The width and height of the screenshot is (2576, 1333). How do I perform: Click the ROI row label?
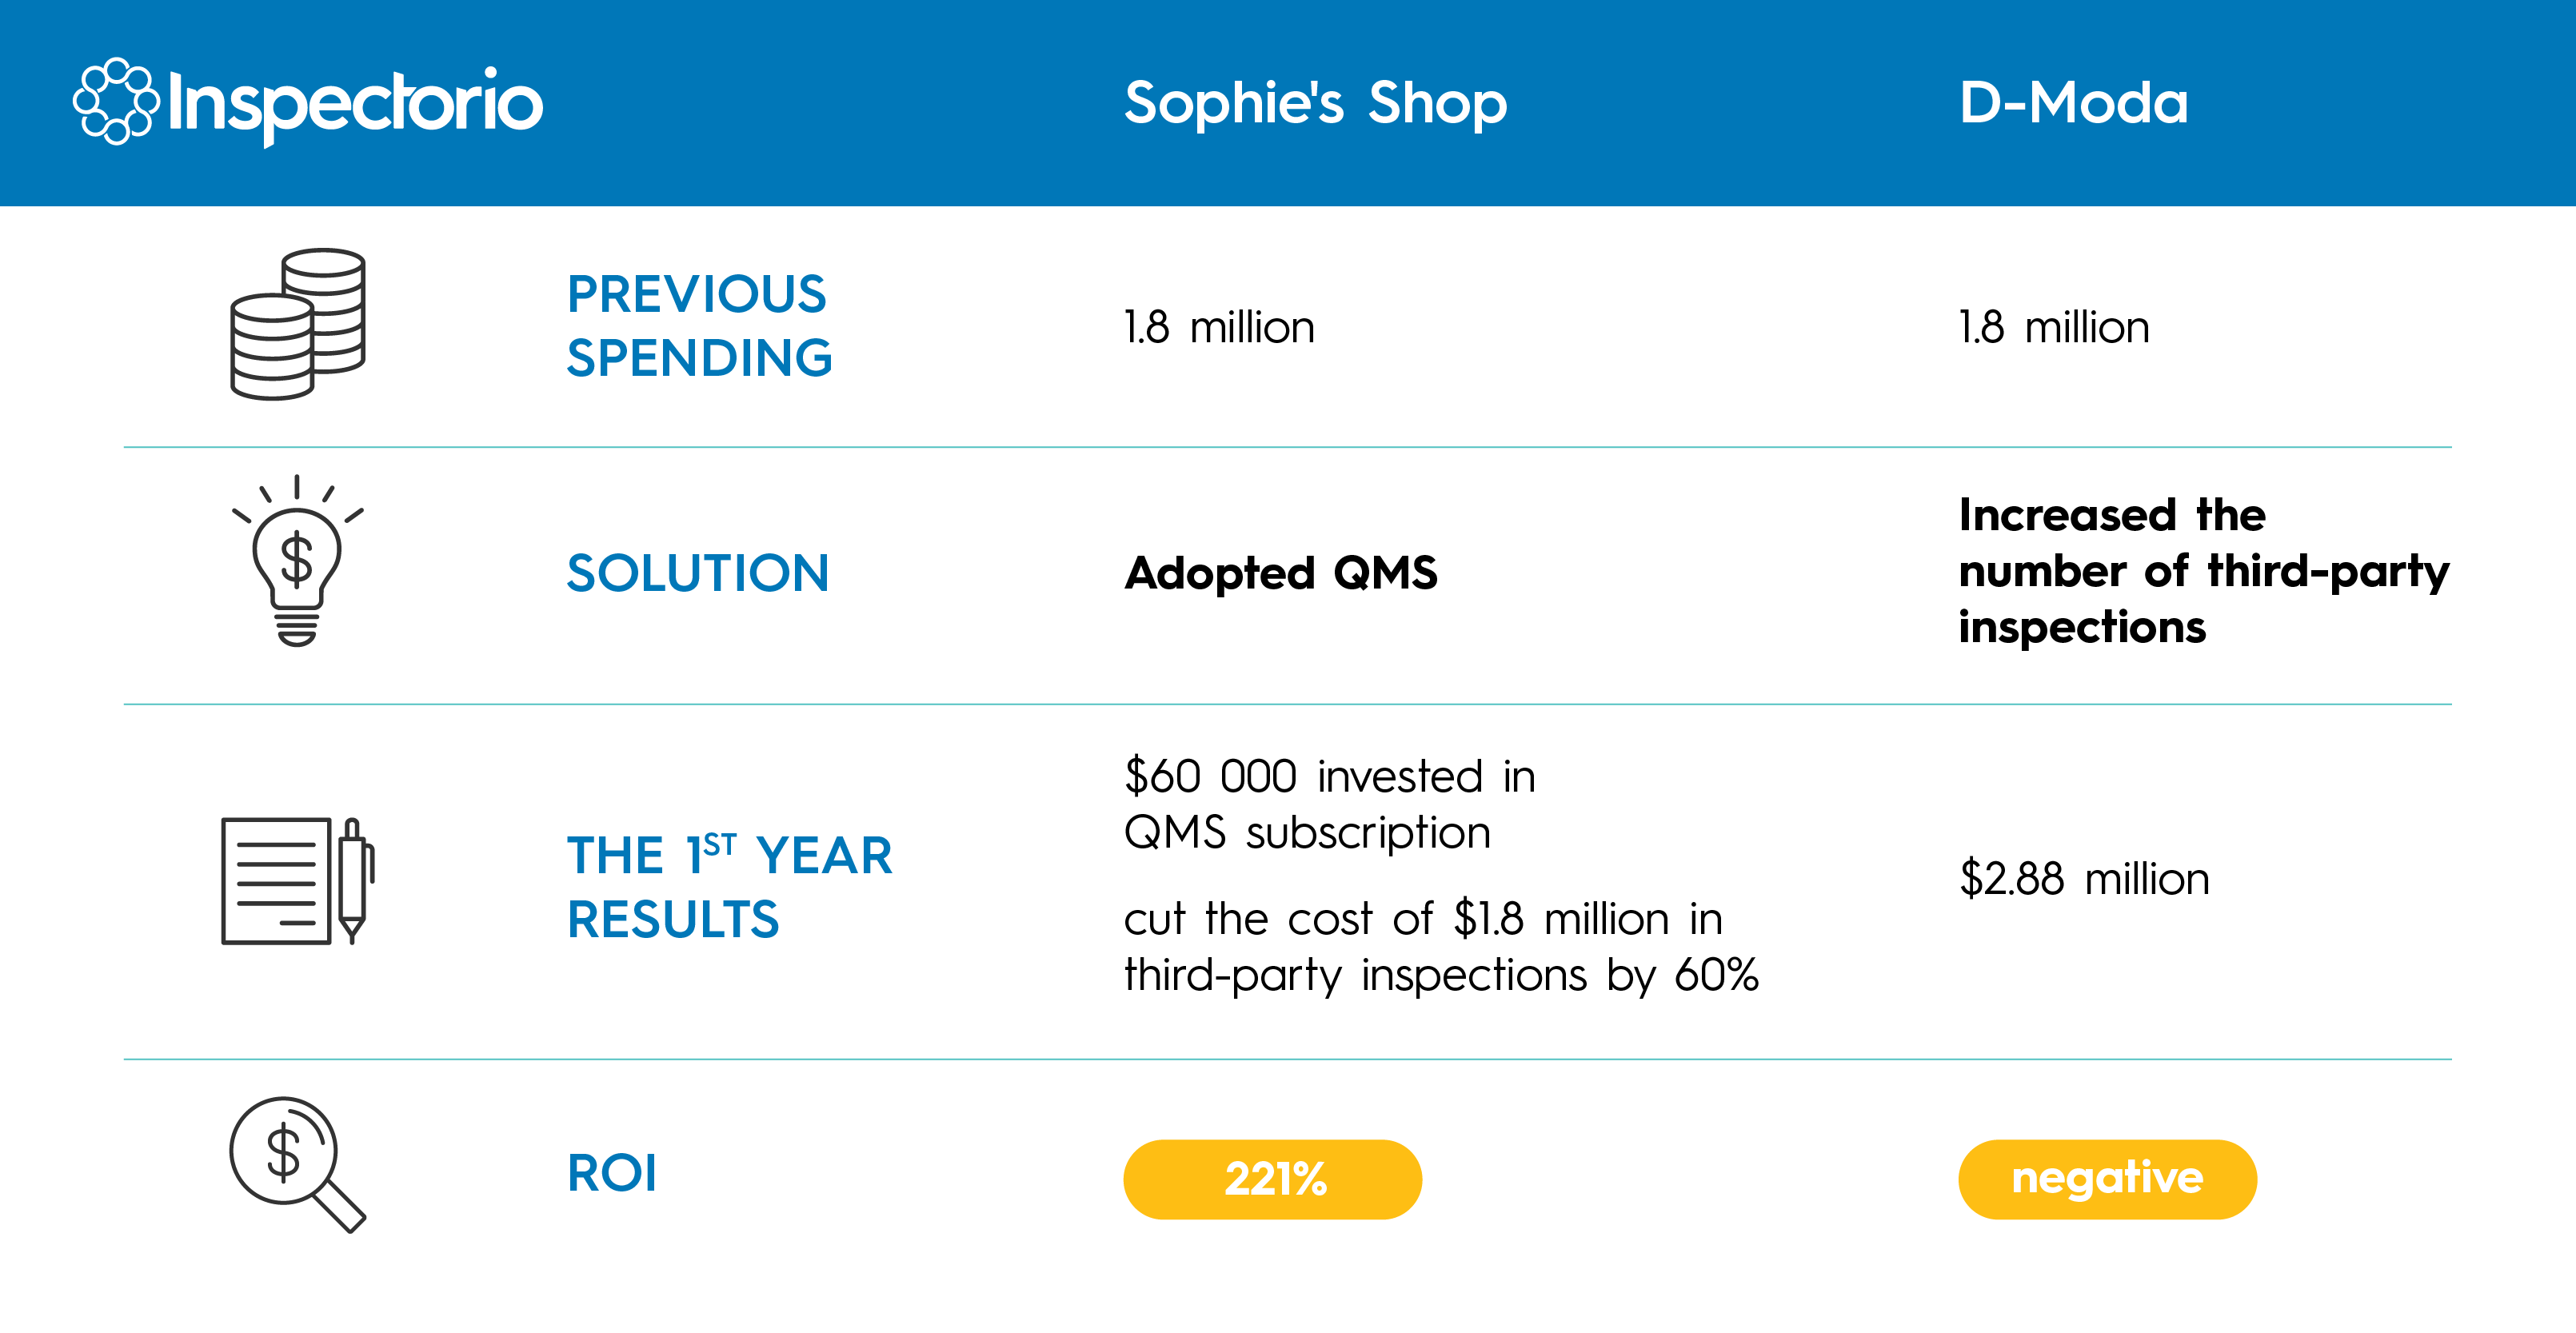click(612, 1173)
